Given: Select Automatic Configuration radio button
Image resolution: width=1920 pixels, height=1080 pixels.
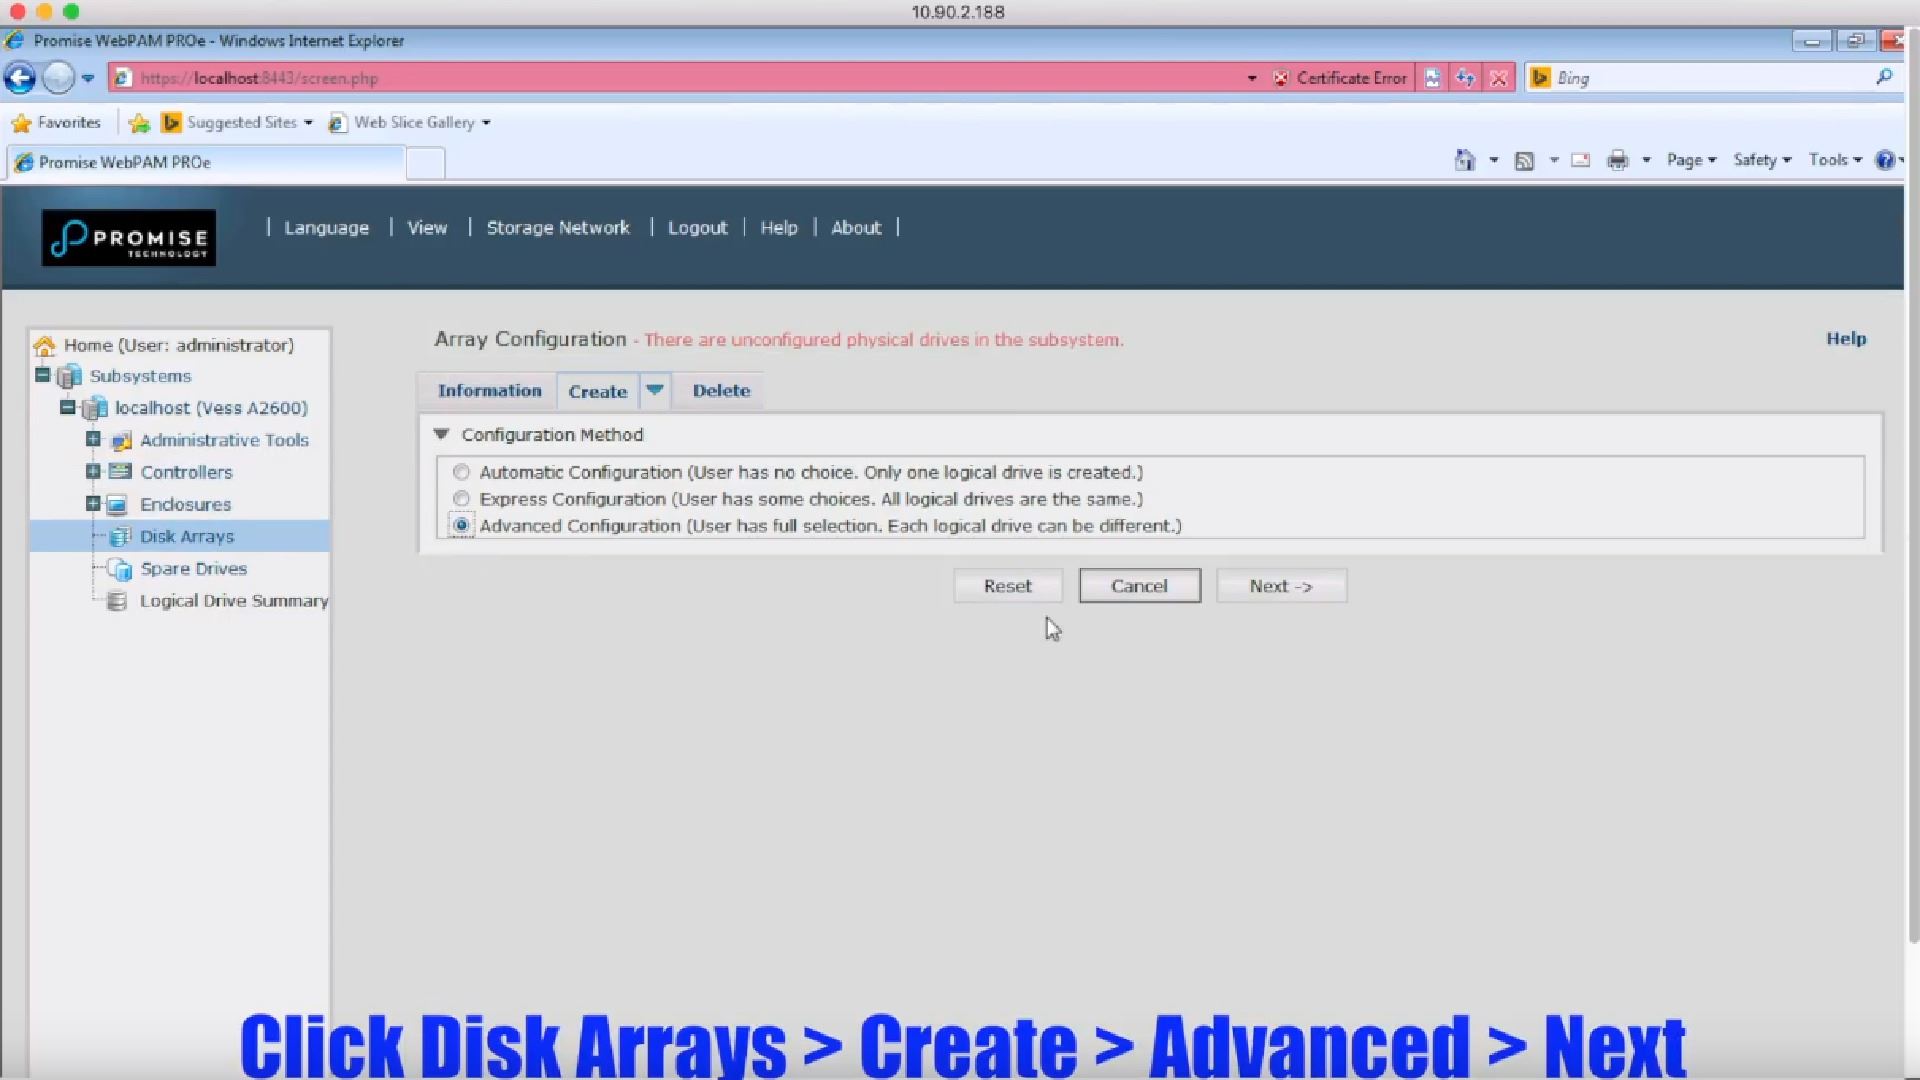Looking at the screenshot, I should click(x=461, y=472).
